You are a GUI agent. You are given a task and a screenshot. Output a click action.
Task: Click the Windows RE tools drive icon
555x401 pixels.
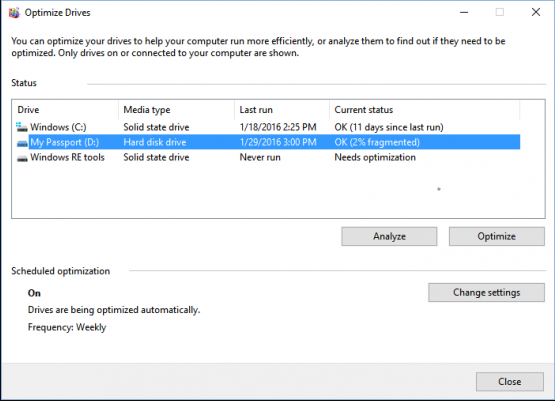tap(22, 158)
